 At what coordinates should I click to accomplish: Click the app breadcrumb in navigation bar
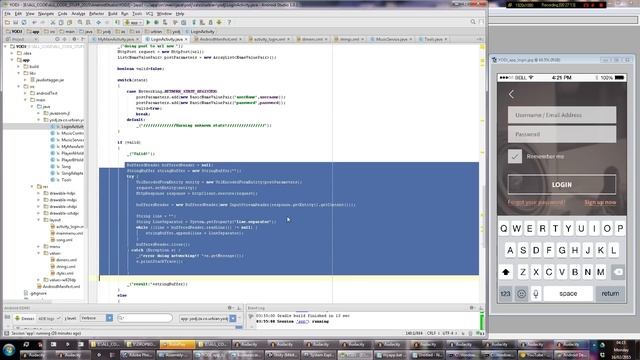tap(33, 31)
